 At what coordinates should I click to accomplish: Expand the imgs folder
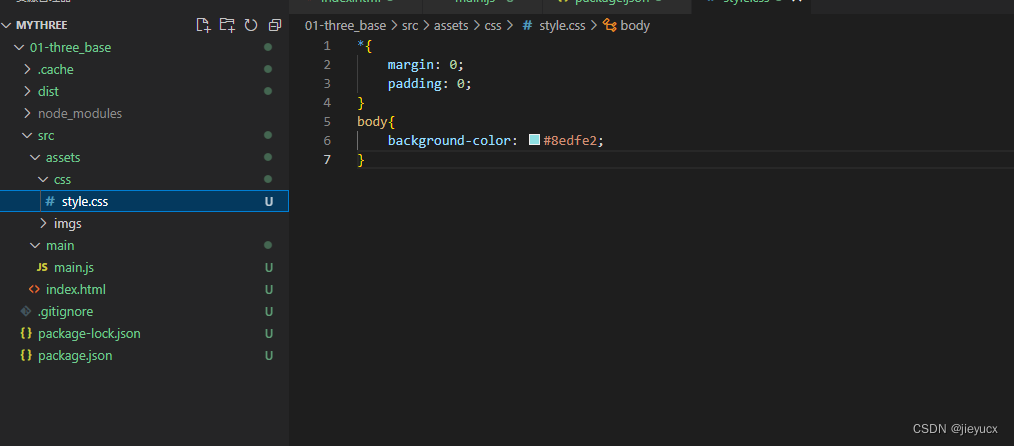click(x=43, y=223)
